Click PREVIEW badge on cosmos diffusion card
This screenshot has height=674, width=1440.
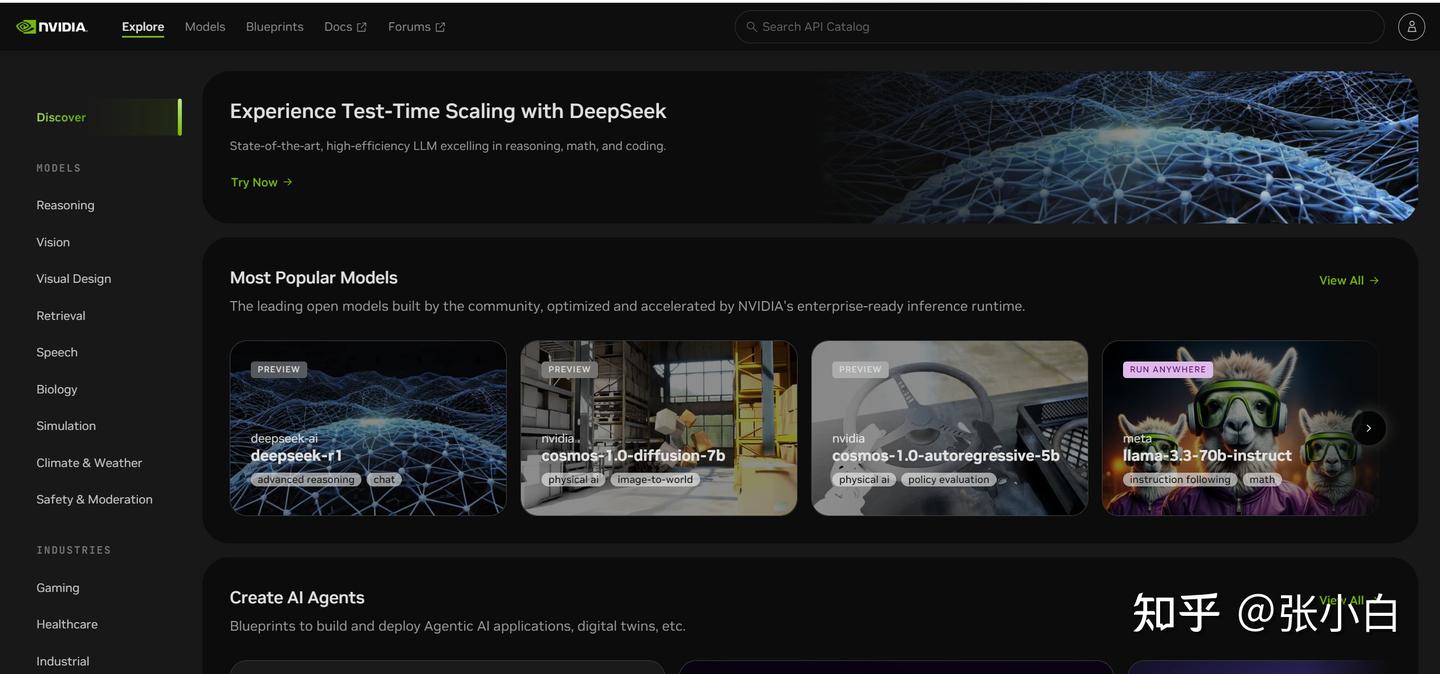tap(570, 369)
